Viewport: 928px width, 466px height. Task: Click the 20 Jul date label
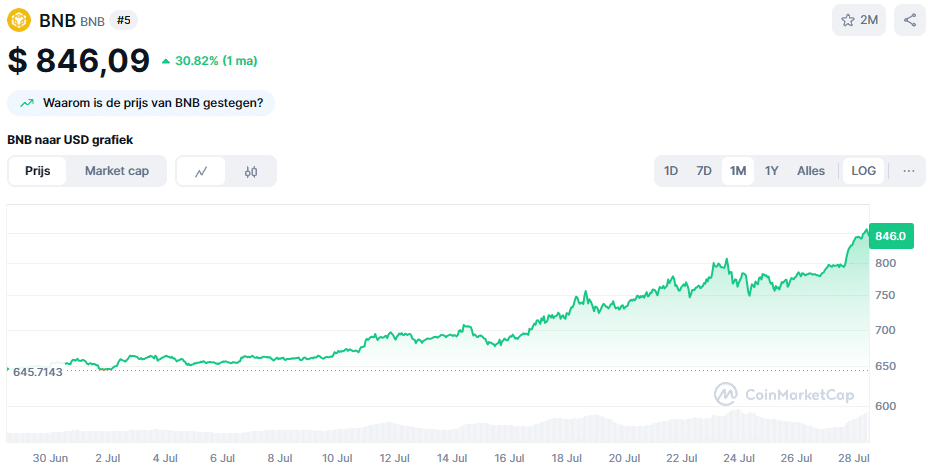624,458
